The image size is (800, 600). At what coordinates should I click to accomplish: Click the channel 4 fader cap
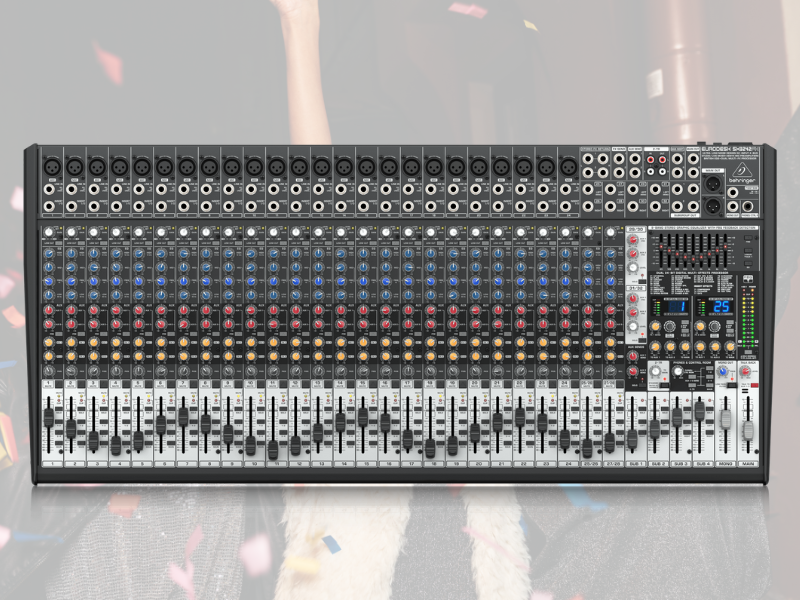[x=116, y=445]
